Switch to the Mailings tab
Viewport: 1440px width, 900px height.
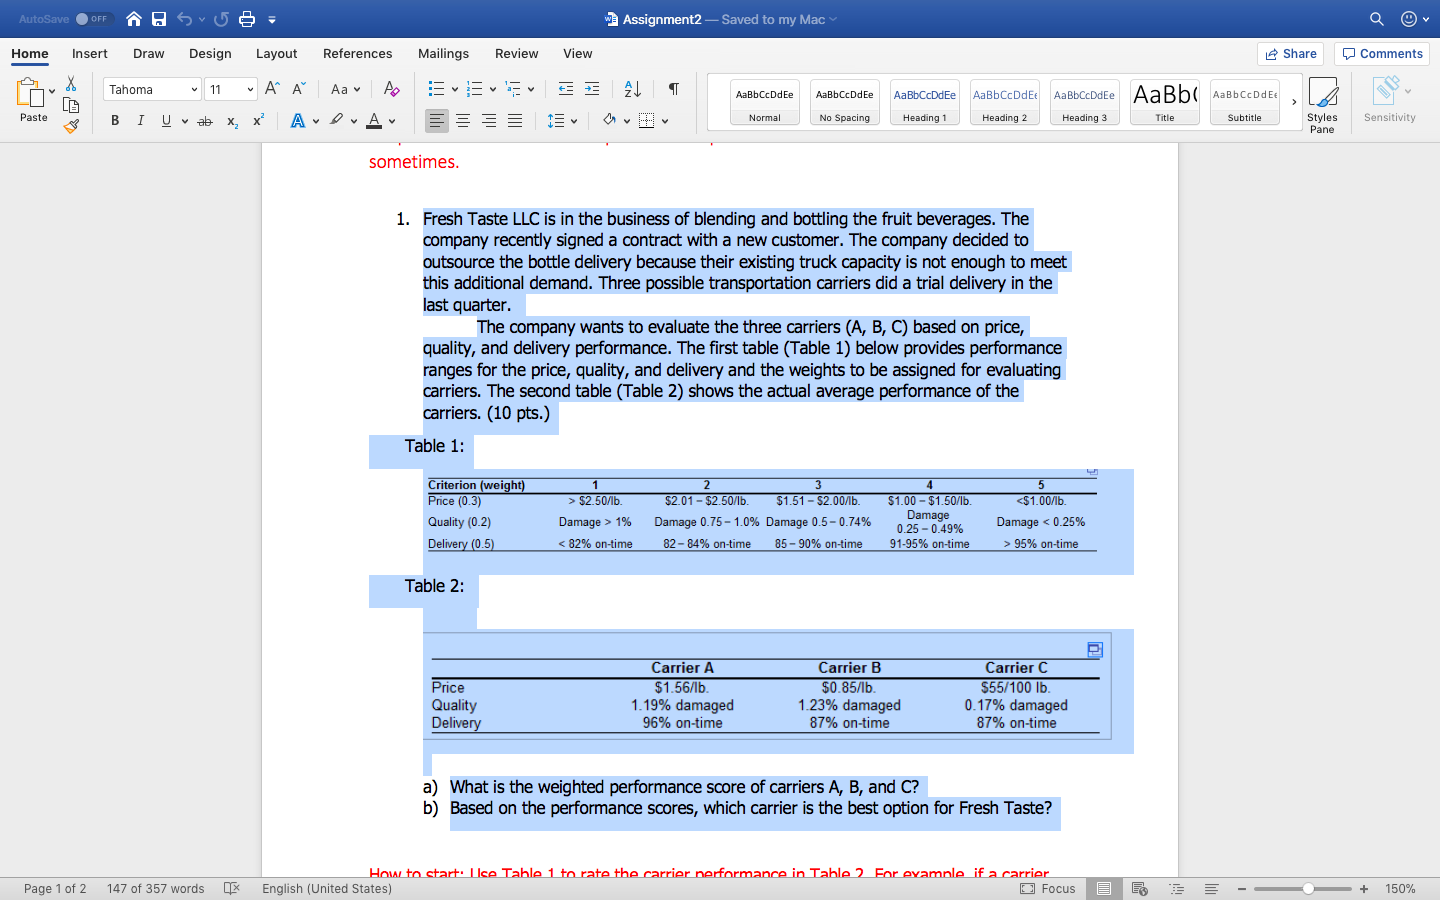pos(443,54)
